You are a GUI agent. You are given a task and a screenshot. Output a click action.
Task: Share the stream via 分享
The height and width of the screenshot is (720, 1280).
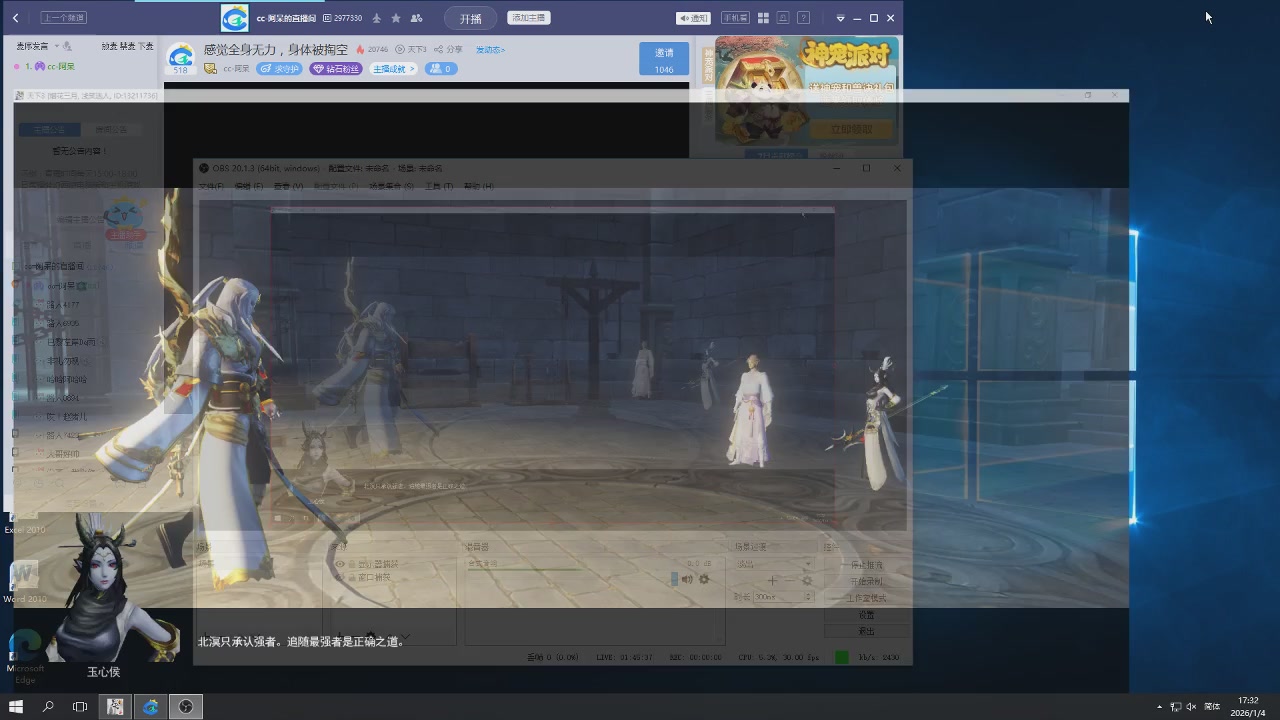pyautogui.click(x=449, y=49)
